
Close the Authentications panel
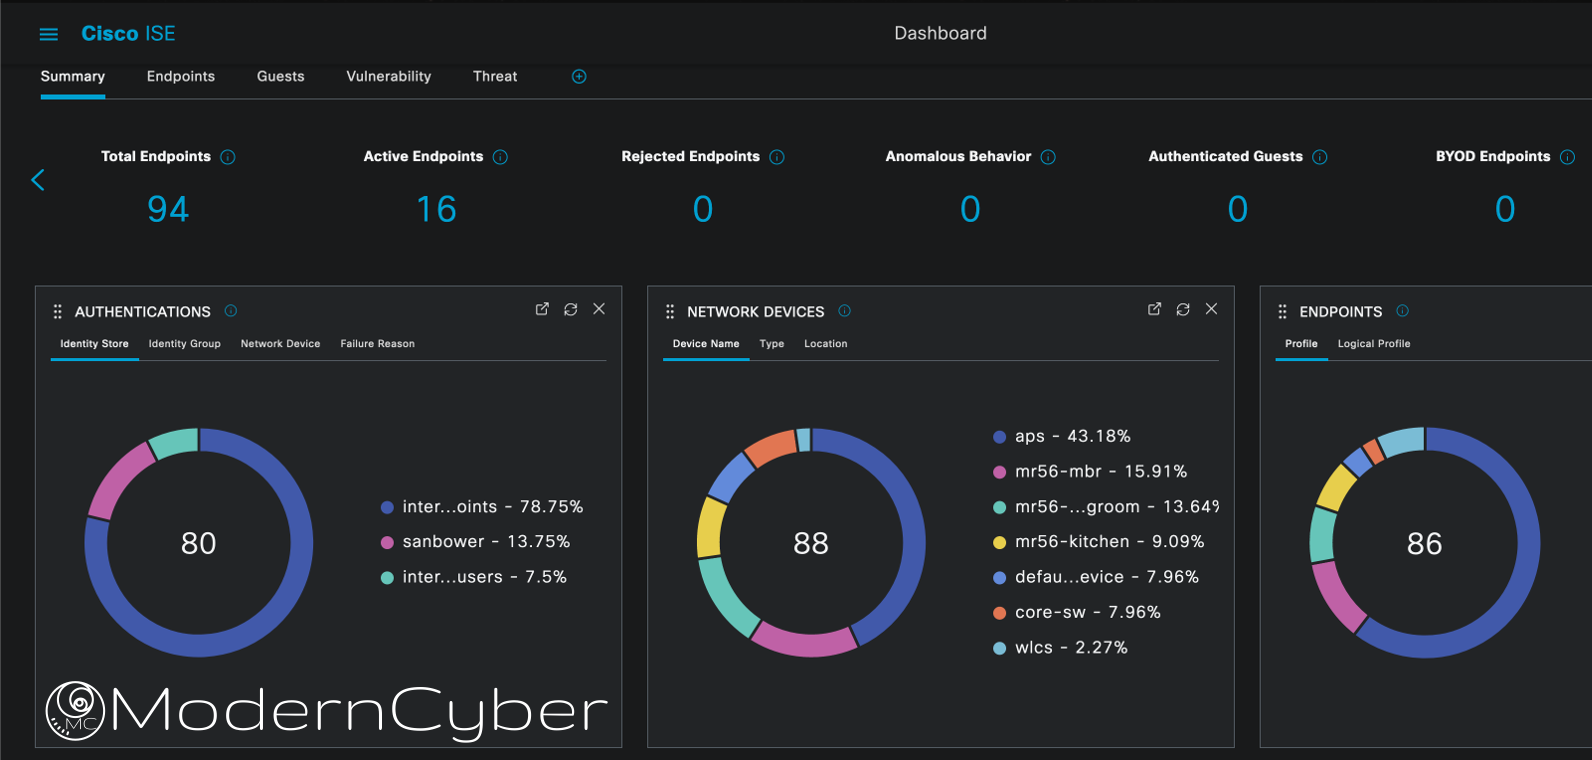[599, 309]
